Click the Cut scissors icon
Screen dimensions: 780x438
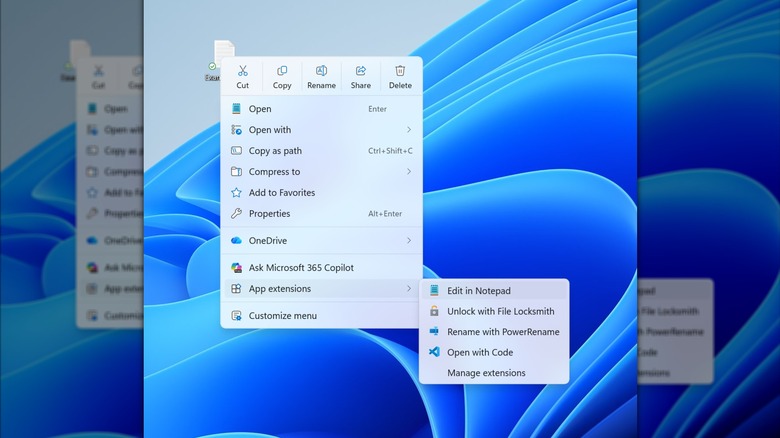point(243,71)
